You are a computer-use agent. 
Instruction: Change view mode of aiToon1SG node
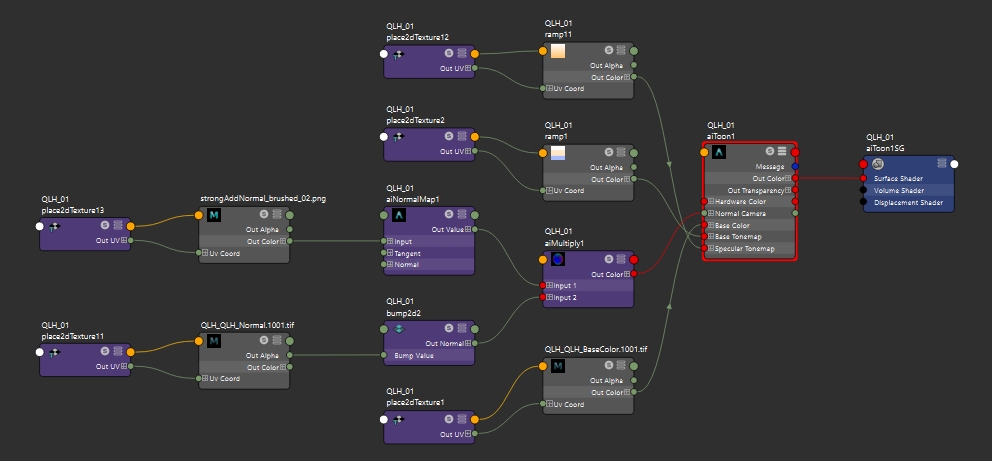[x=940, y=164]
